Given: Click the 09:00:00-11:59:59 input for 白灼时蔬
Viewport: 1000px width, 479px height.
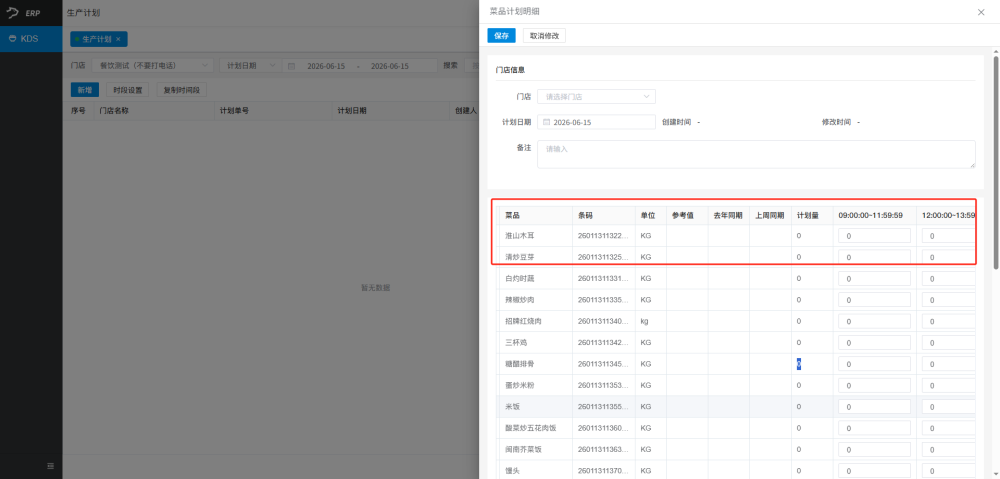Looking at the screenshot, I should (x=874, y=279).
